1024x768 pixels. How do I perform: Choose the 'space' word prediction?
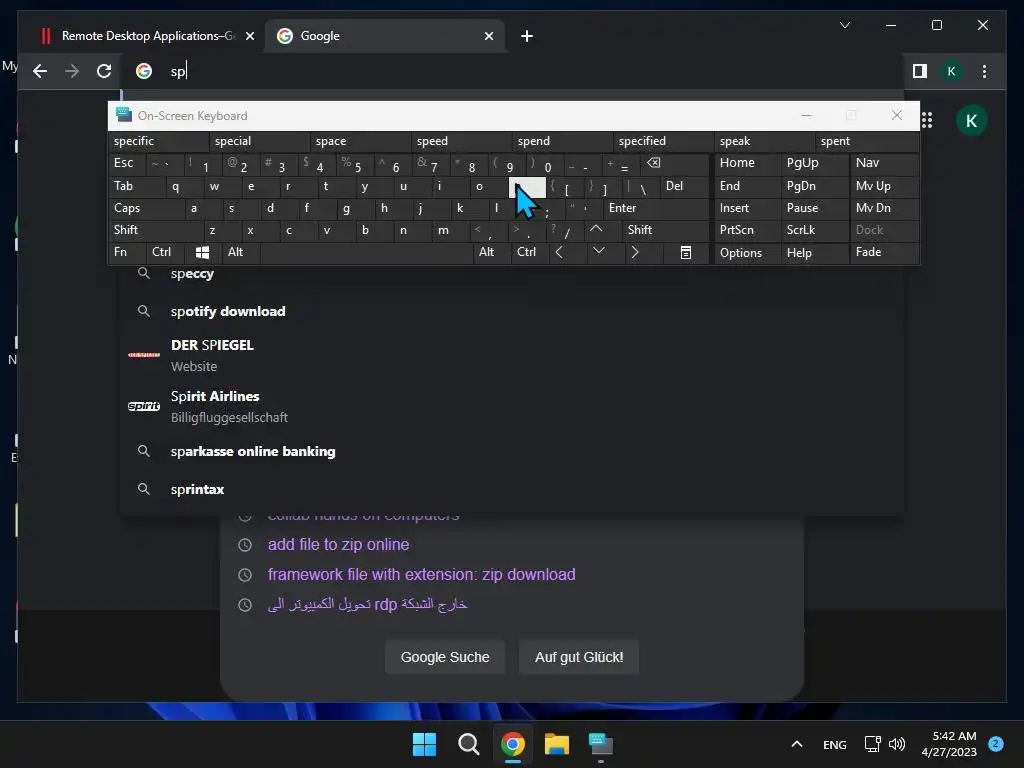tap(360, 141)
